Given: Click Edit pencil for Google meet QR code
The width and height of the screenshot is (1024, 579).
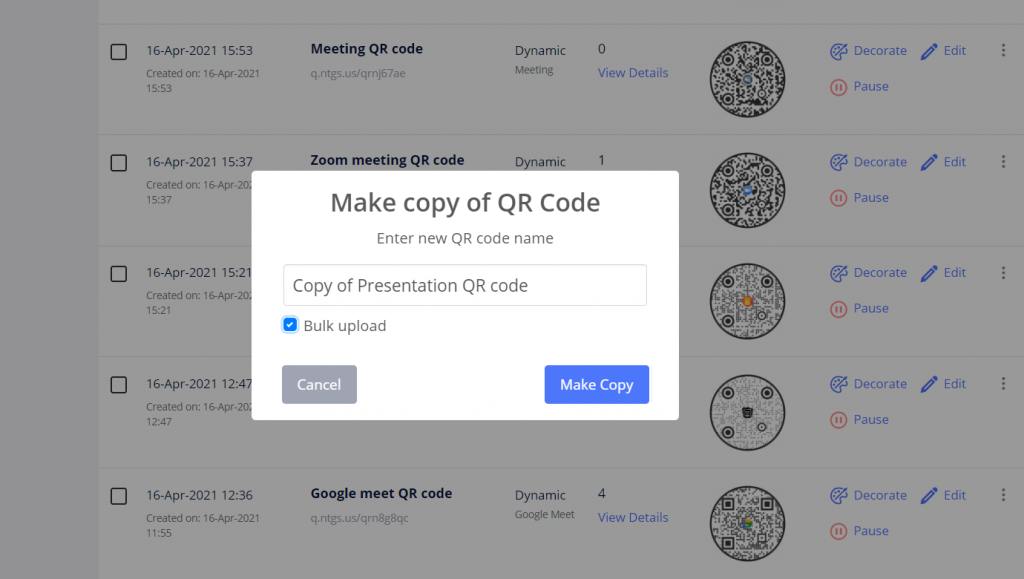Looking at the screenshot, I should click(x=929, y=496).
